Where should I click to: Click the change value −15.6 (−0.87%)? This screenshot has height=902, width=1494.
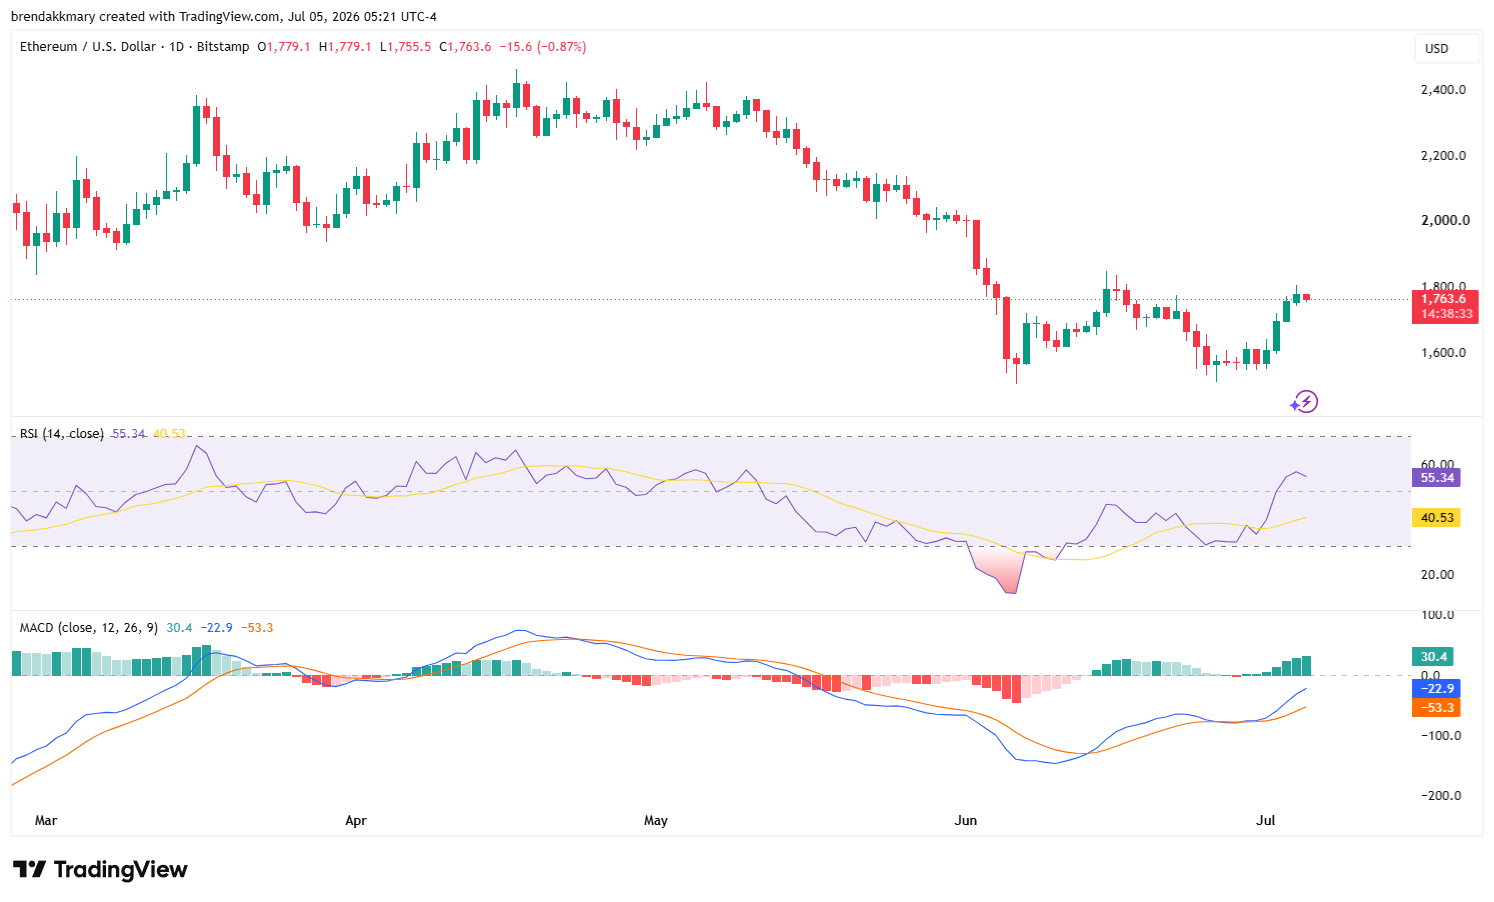(x=543, y=47)
